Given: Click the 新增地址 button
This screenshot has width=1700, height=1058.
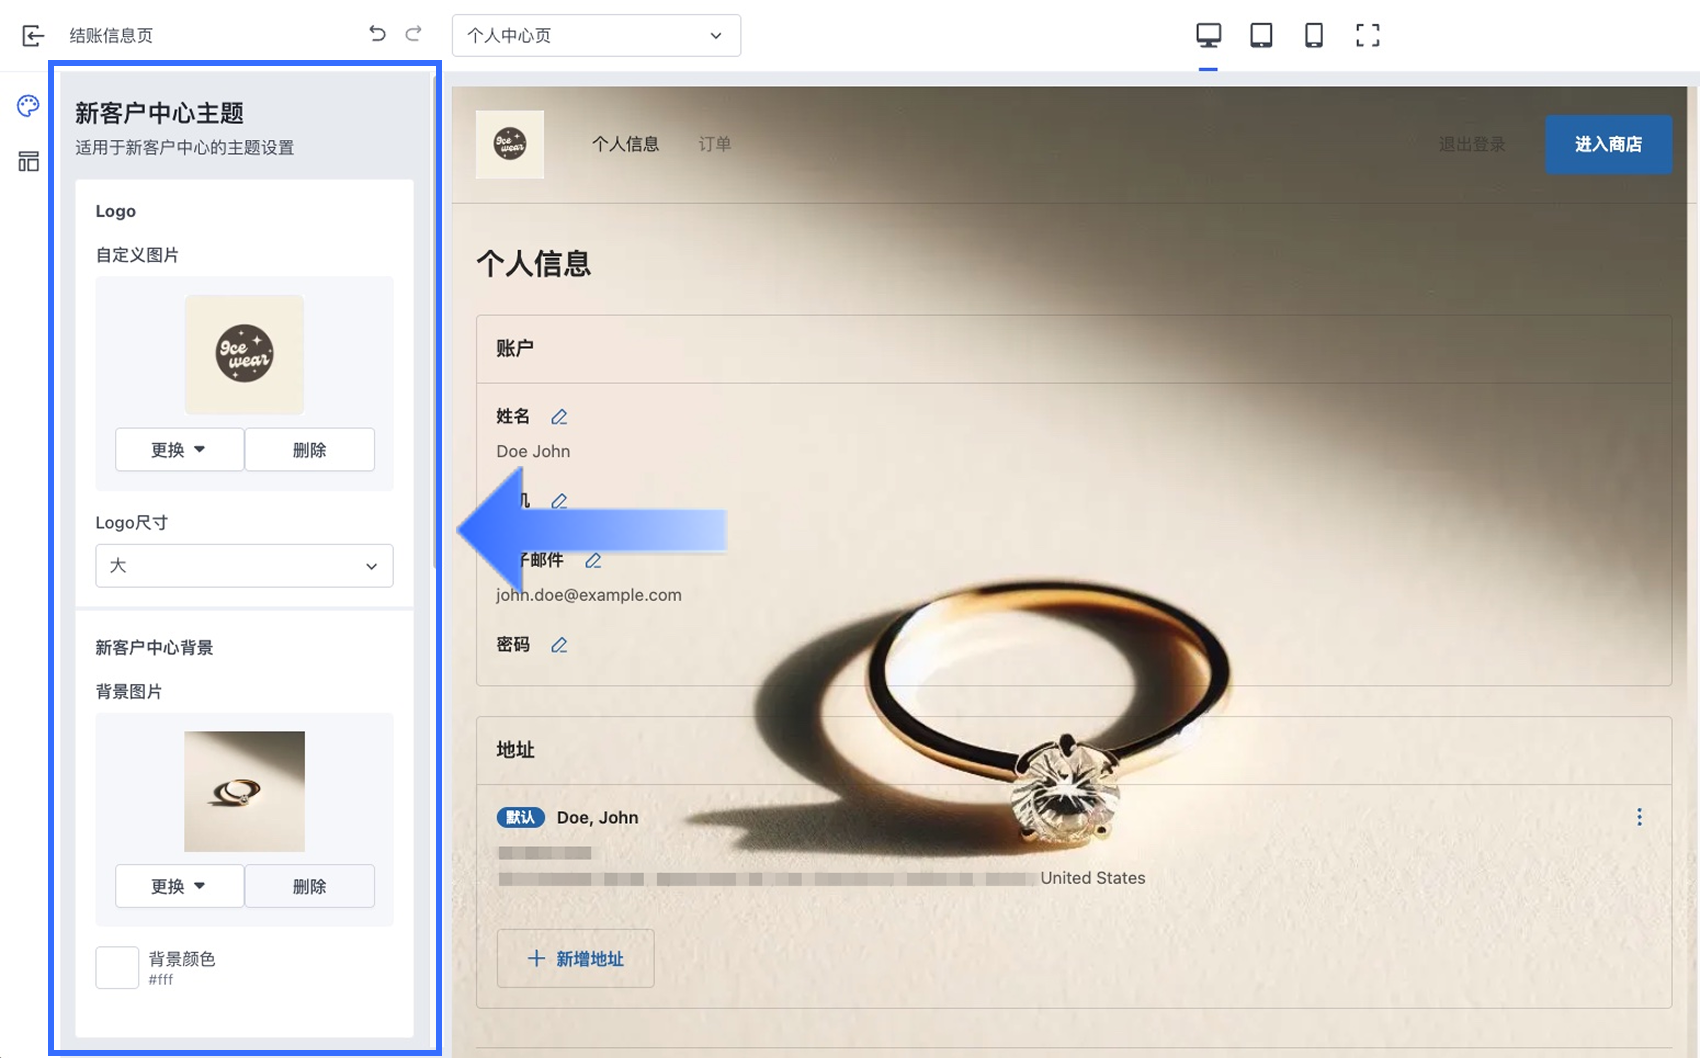Looking at the screenshot, I should coord(576,959).
